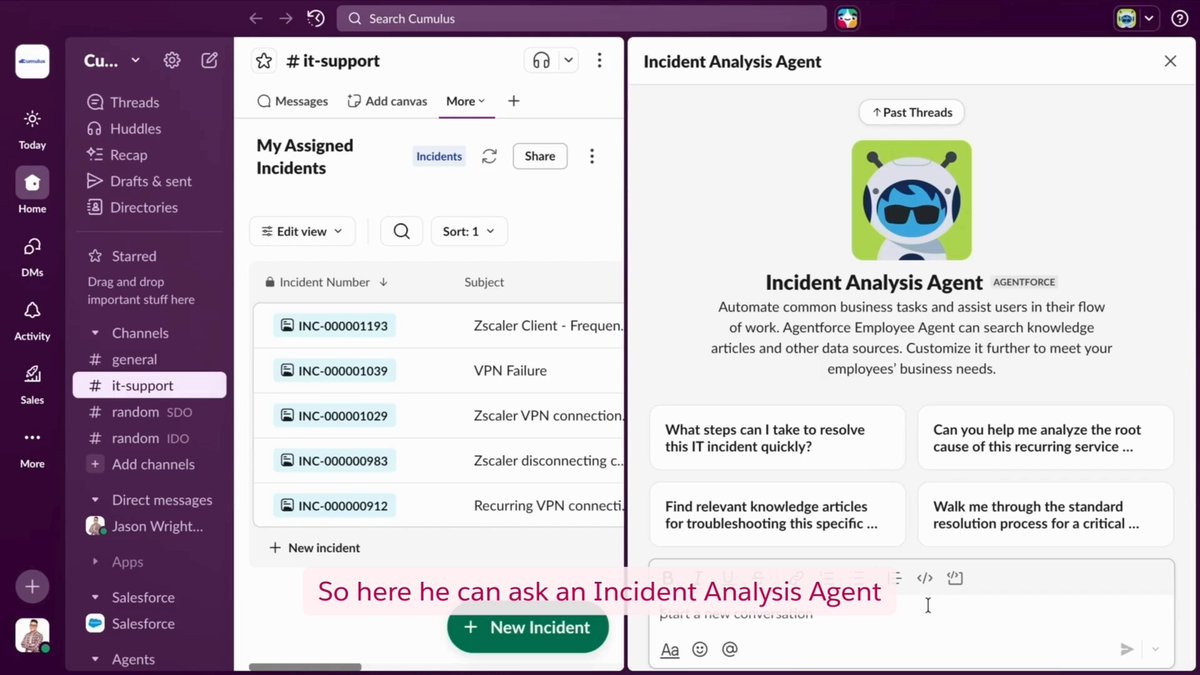Open the profile picture at bottom left

(x=32, y=635)
